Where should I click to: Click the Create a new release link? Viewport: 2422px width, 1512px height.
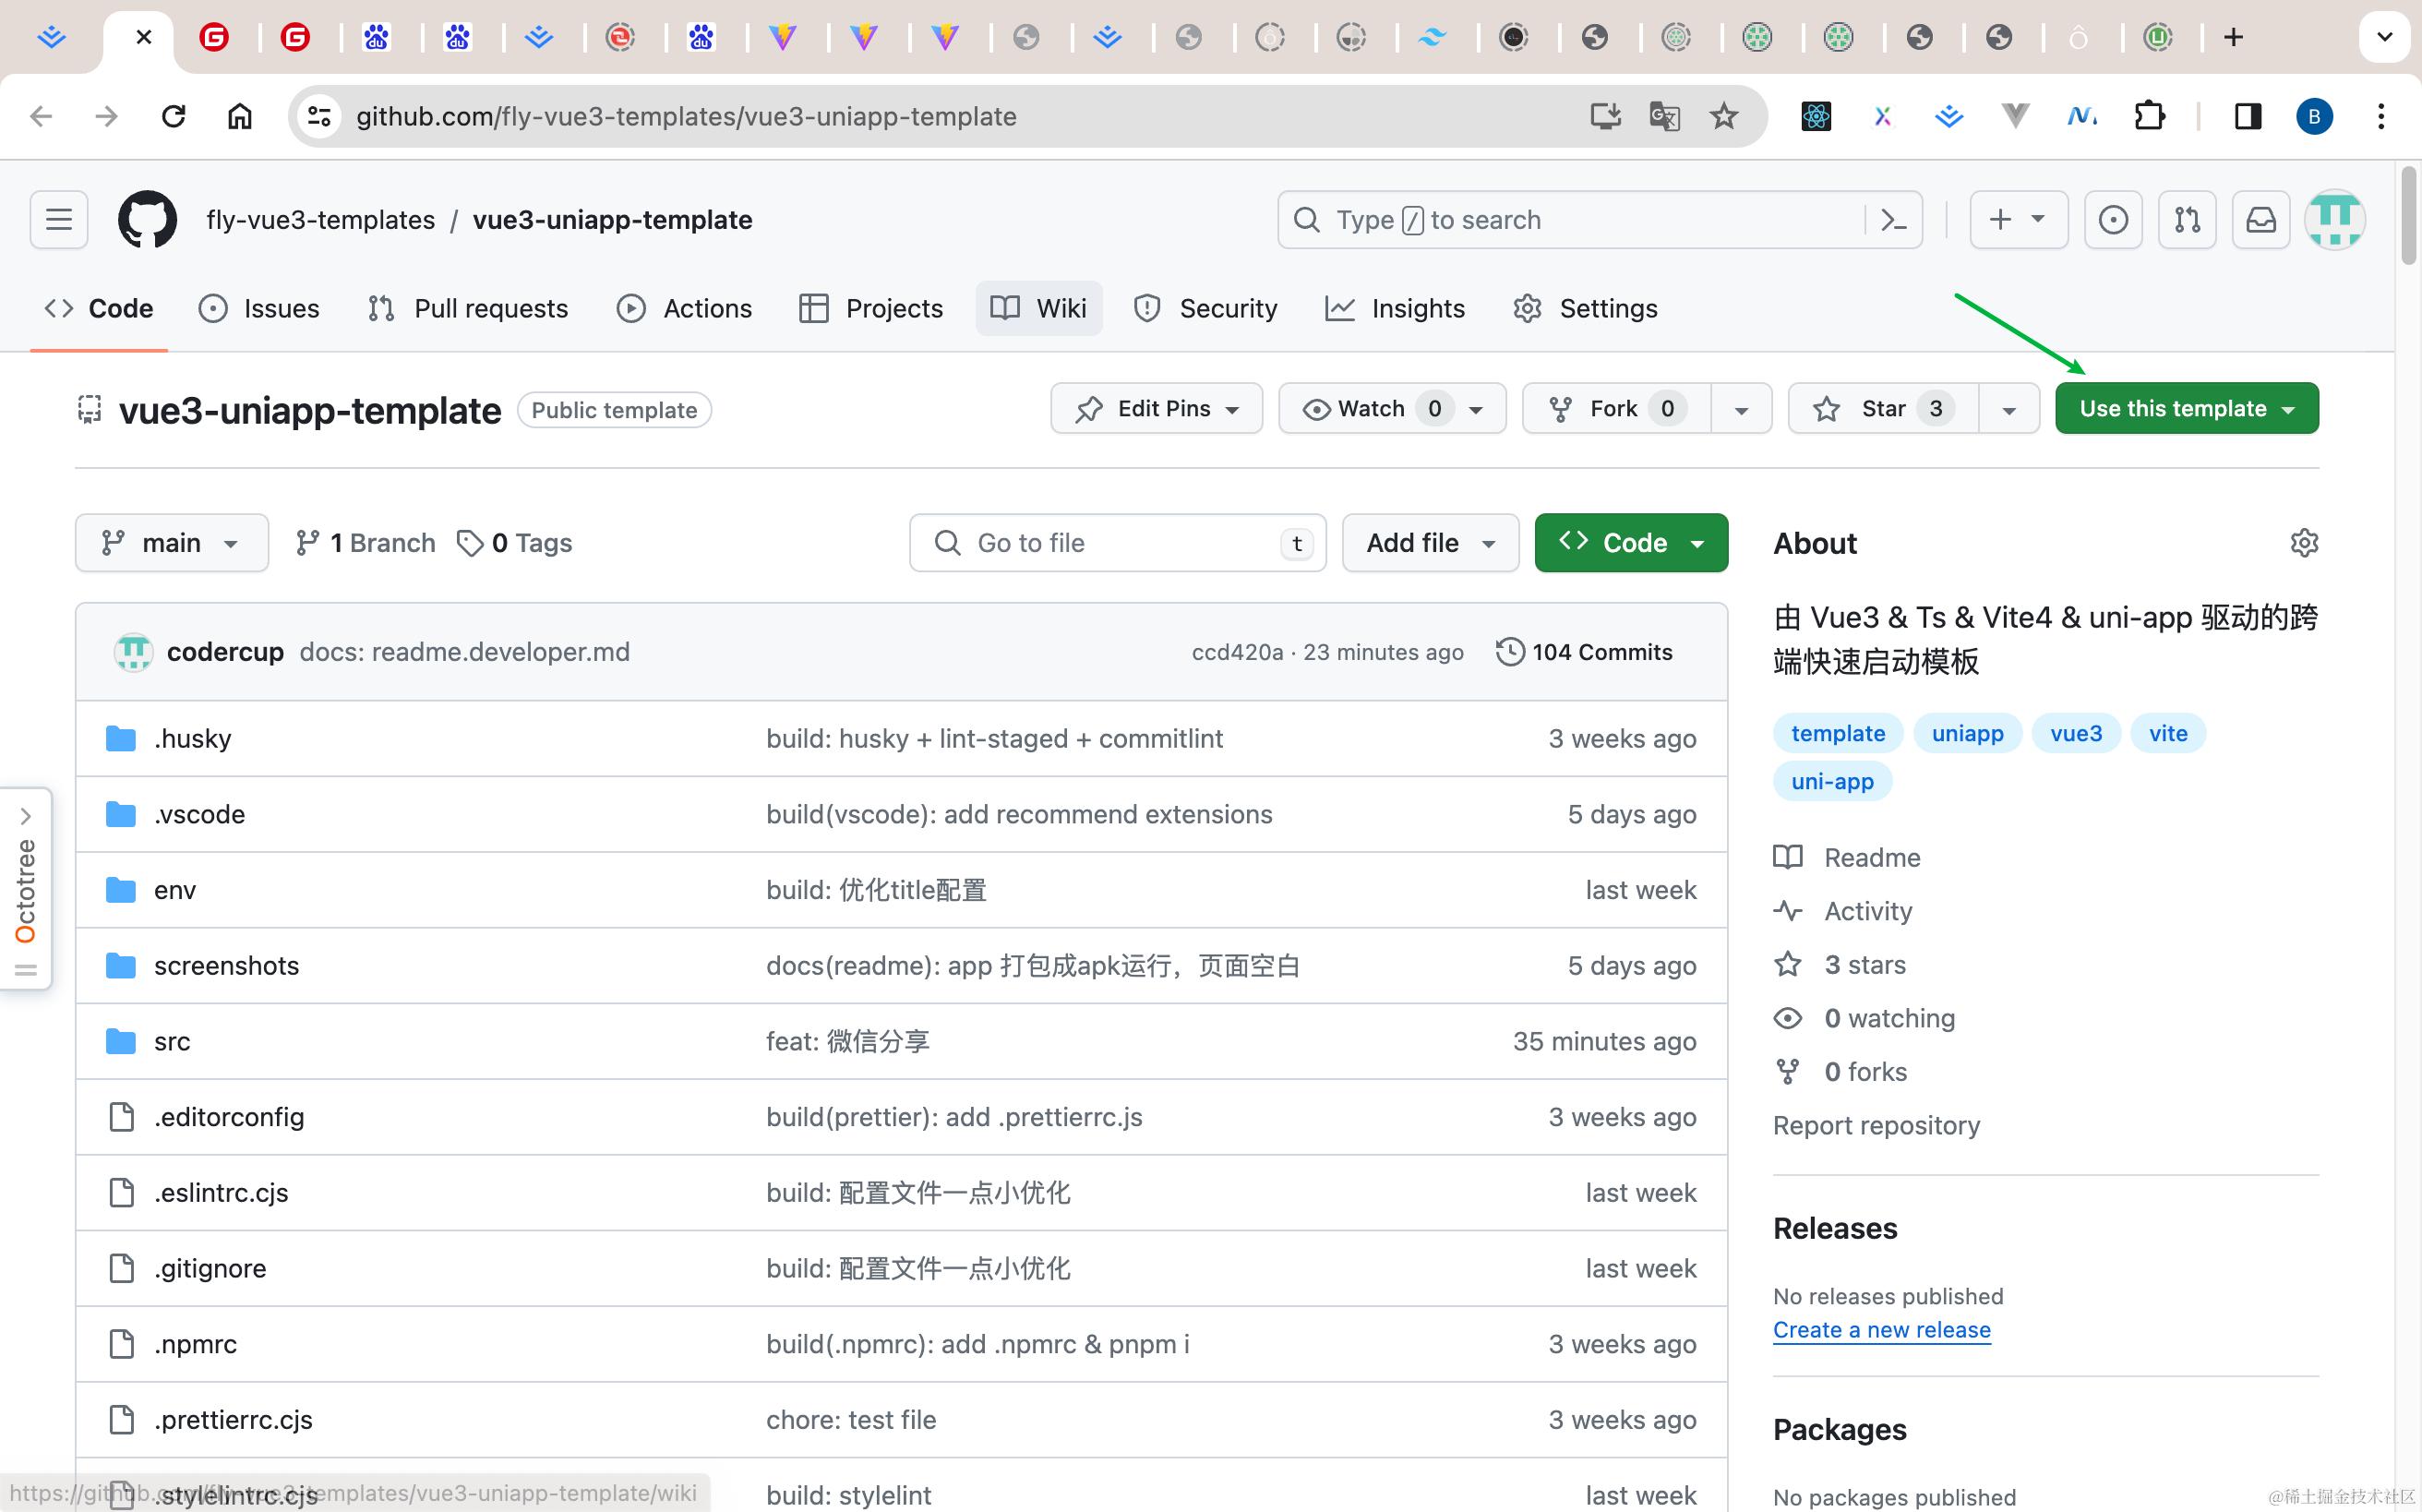tap(1881, 1329)
